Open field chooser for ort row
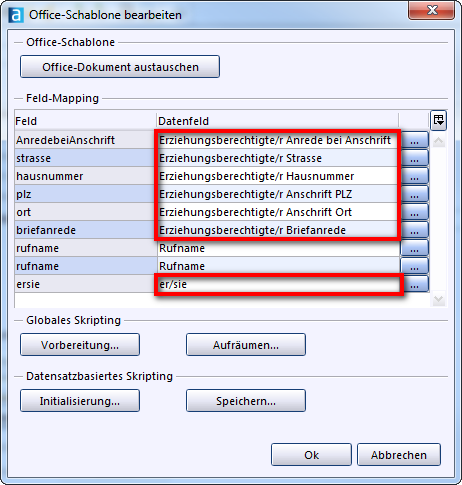 (x=414, y=212)
